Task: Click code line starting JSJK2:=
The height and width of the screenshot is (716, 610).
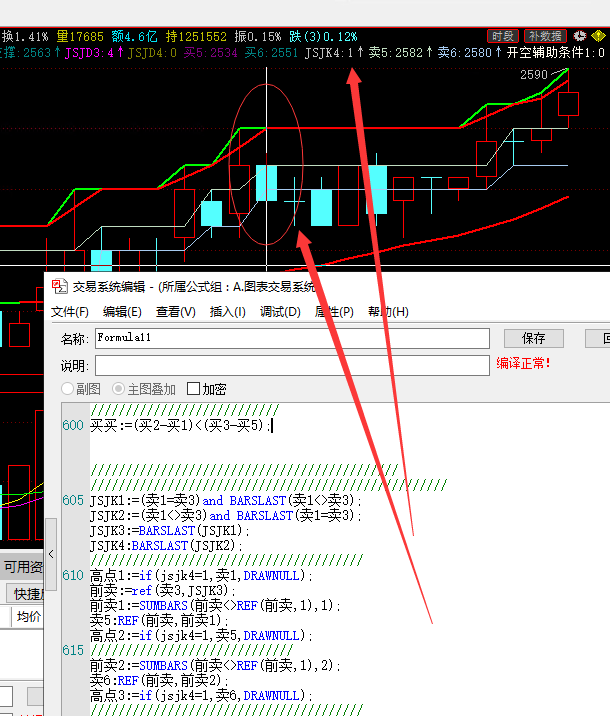Action: click(226, 516)
